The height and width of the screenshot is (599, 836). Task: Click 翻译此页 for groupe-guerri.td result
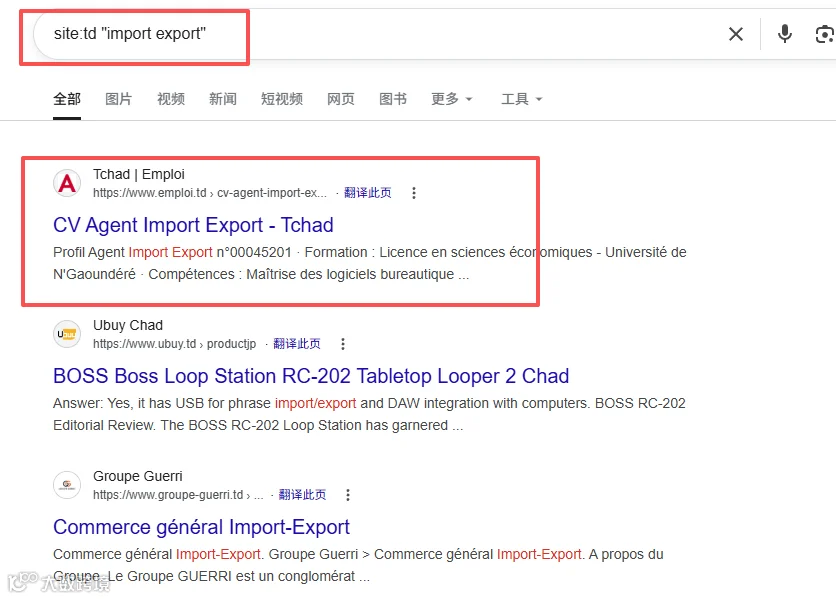pos(302,494)
